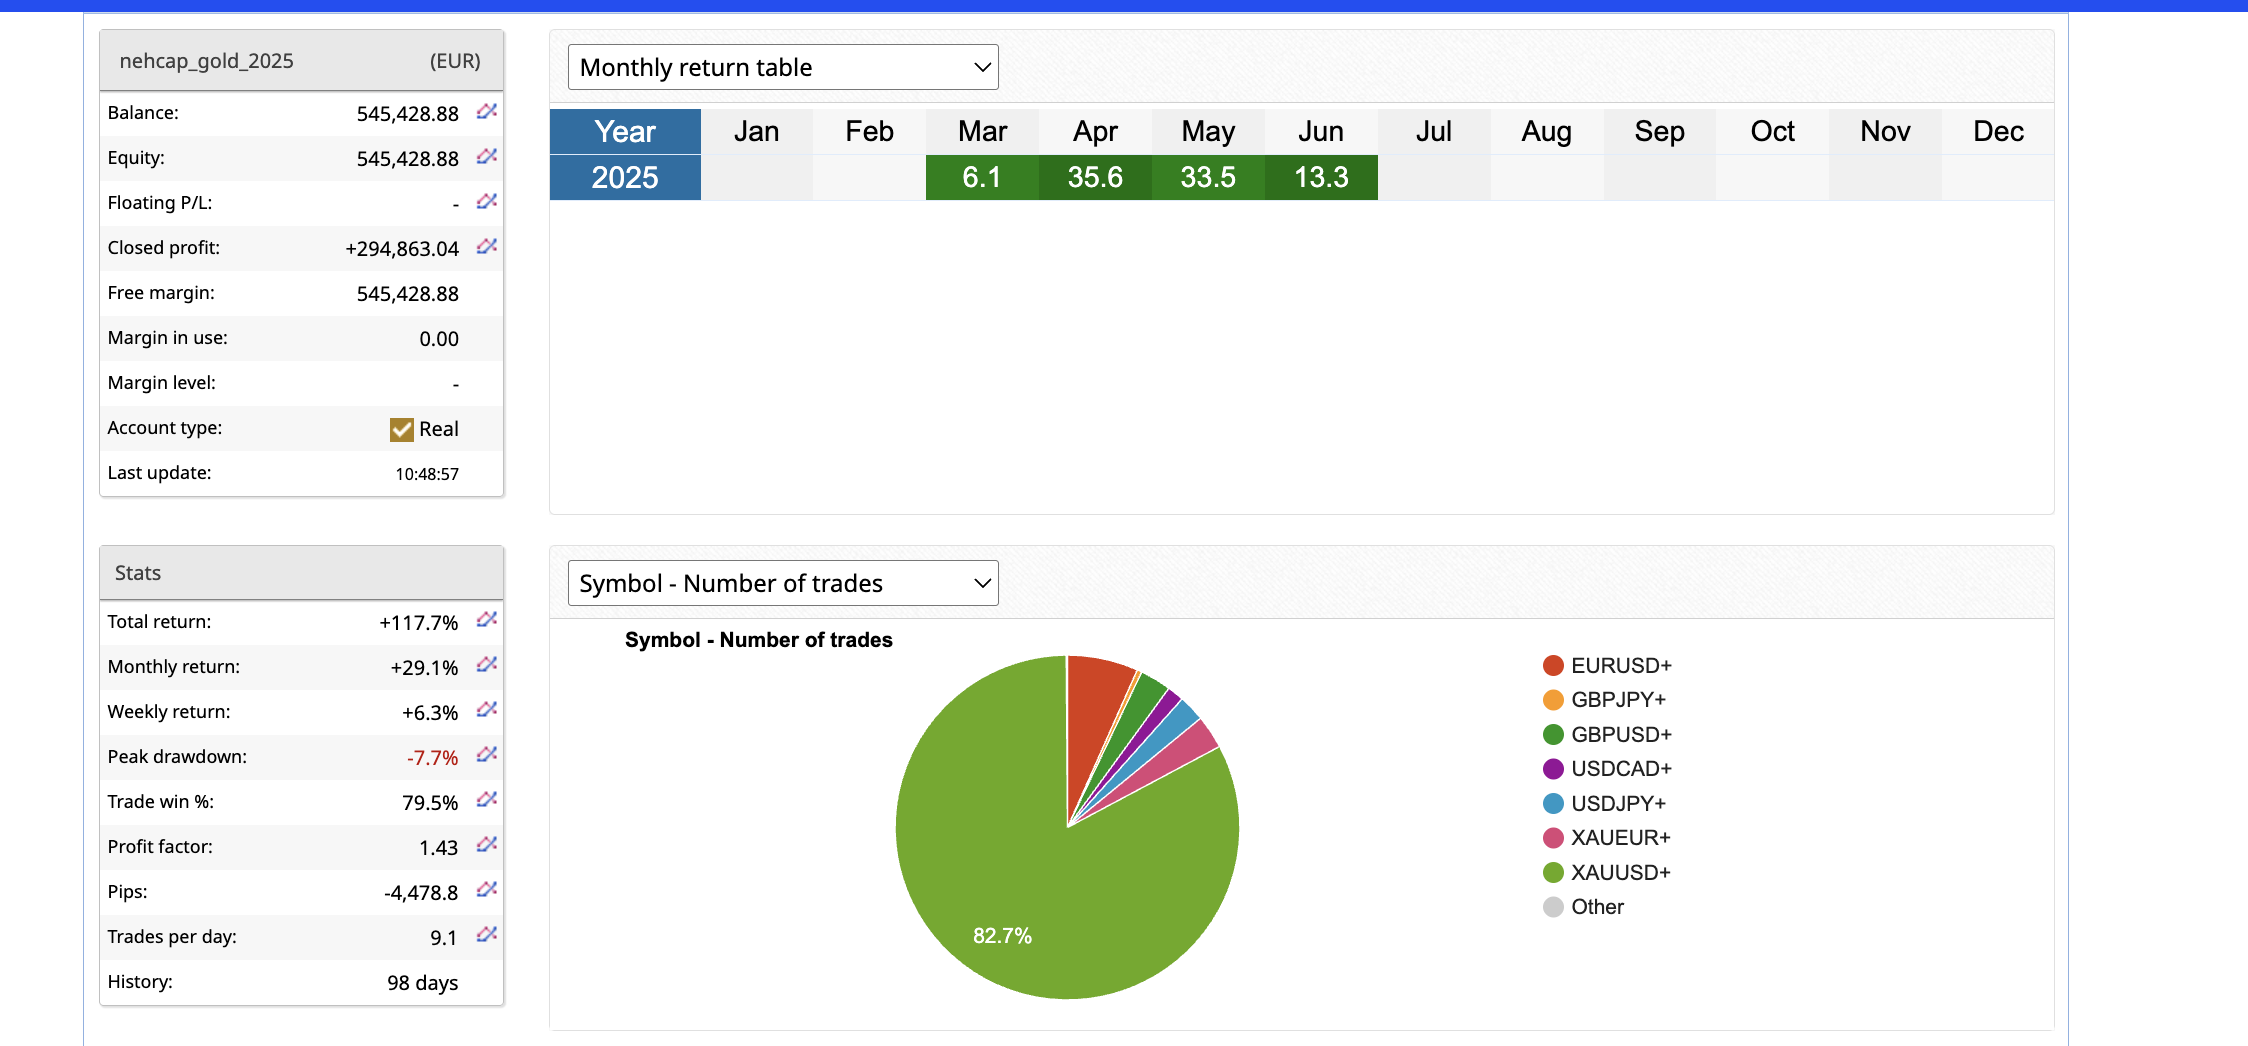Screen dimensions: 2248x1046
Task: Click the Real account type checkmark
Action: 402,429
